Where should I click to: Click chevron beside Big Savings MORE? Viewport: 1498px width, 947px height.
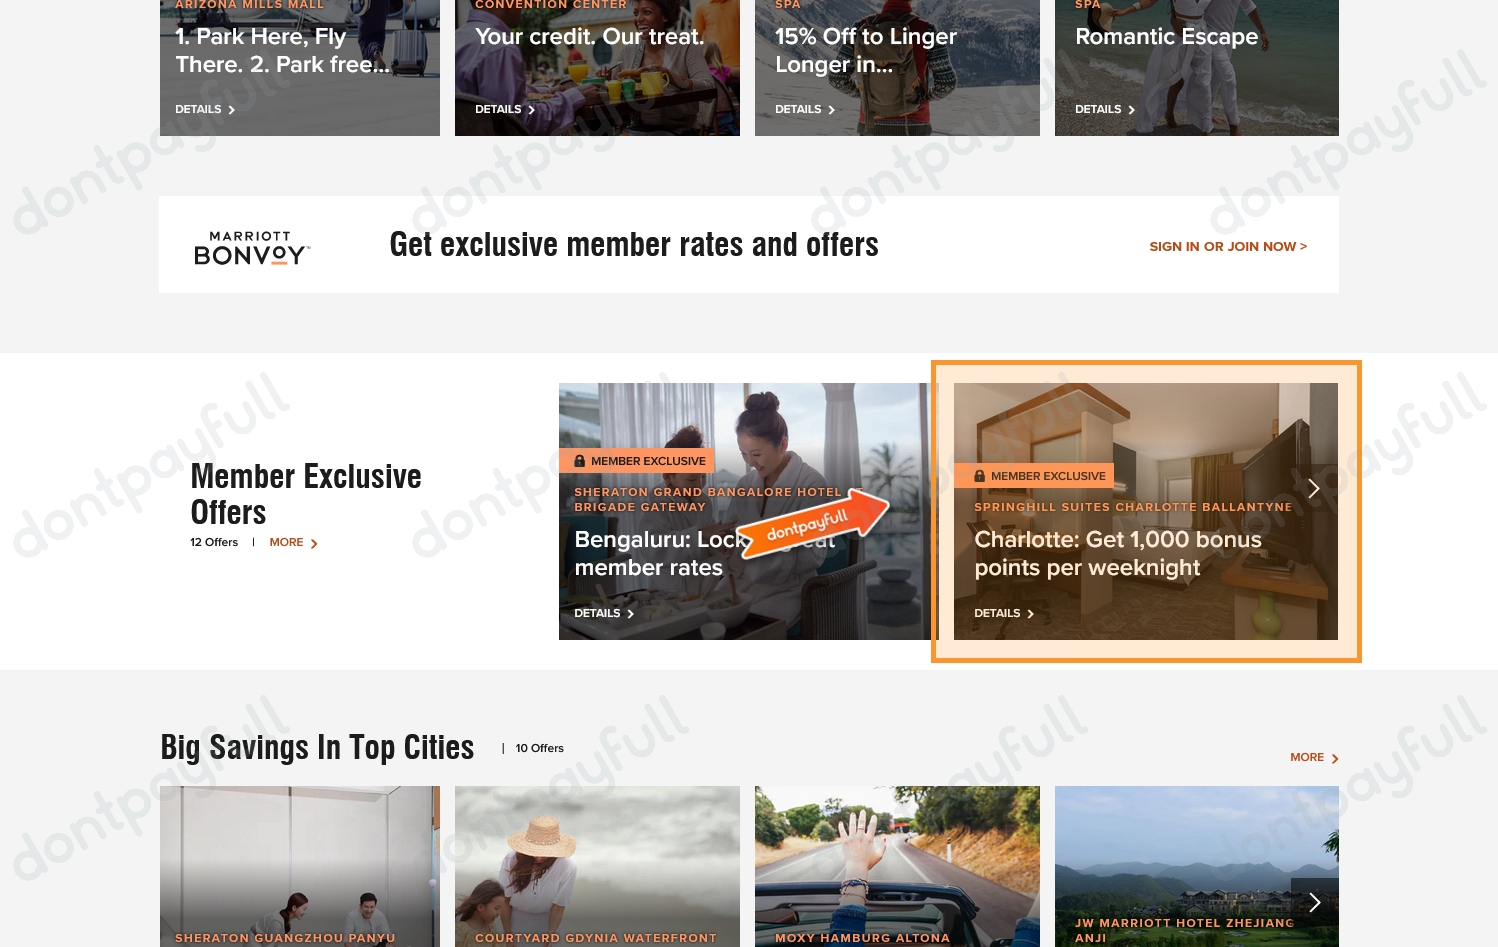(x=1335, y=759)
